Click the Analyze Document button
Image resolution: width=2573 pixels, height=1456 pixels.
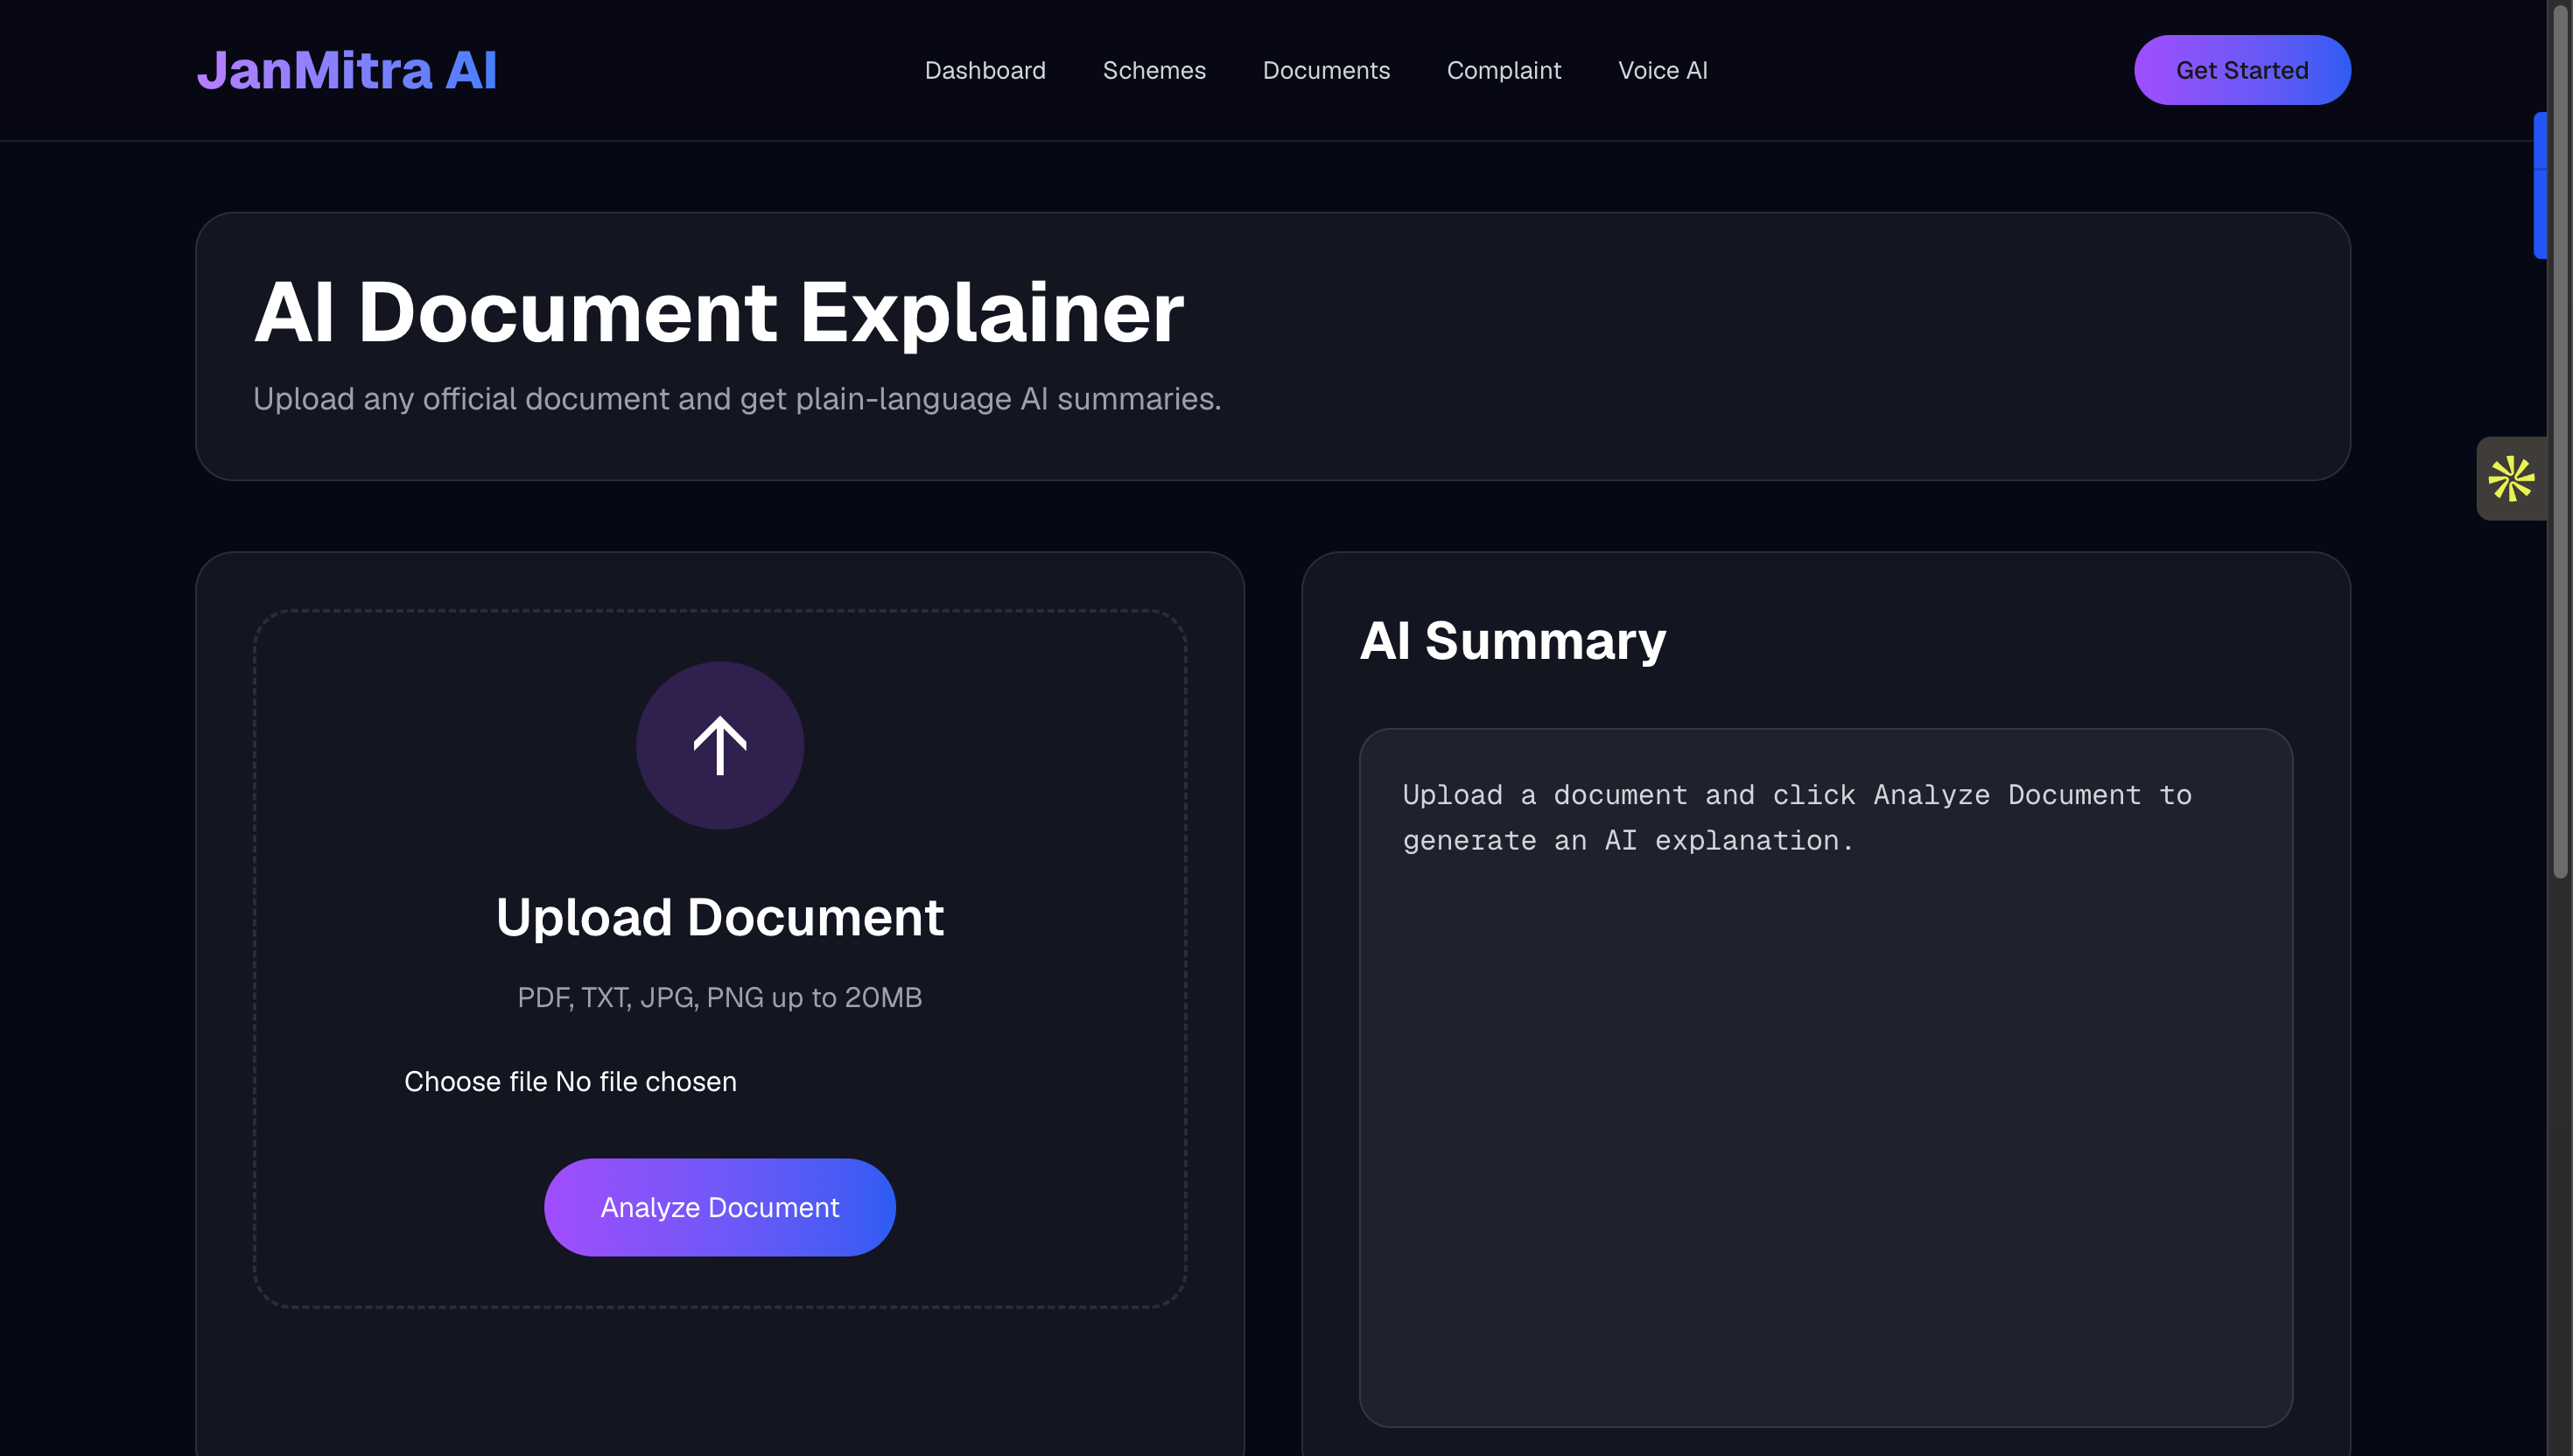pyautogui.click(x=720, y=1207)
